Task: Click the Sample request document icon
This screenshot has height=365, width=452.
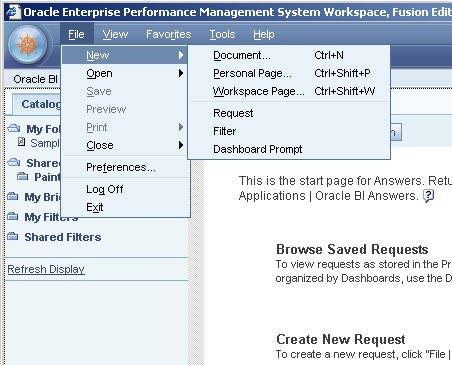Action: click(x=22, y=142)
